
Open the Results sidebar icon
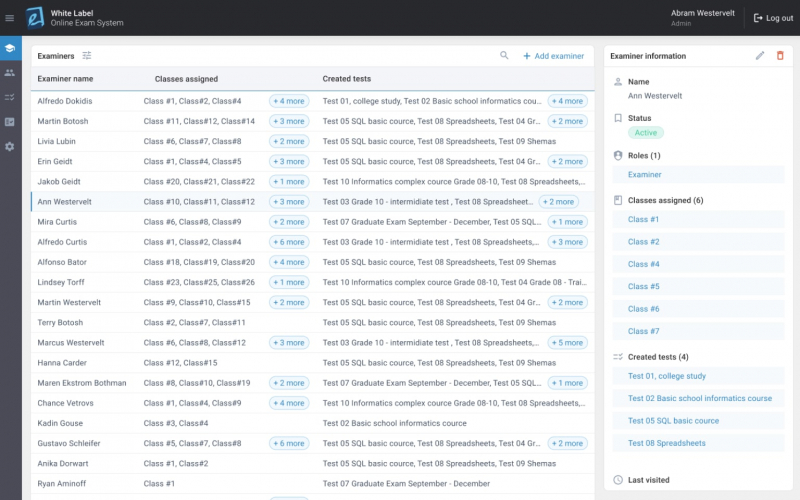pos(10,122)
